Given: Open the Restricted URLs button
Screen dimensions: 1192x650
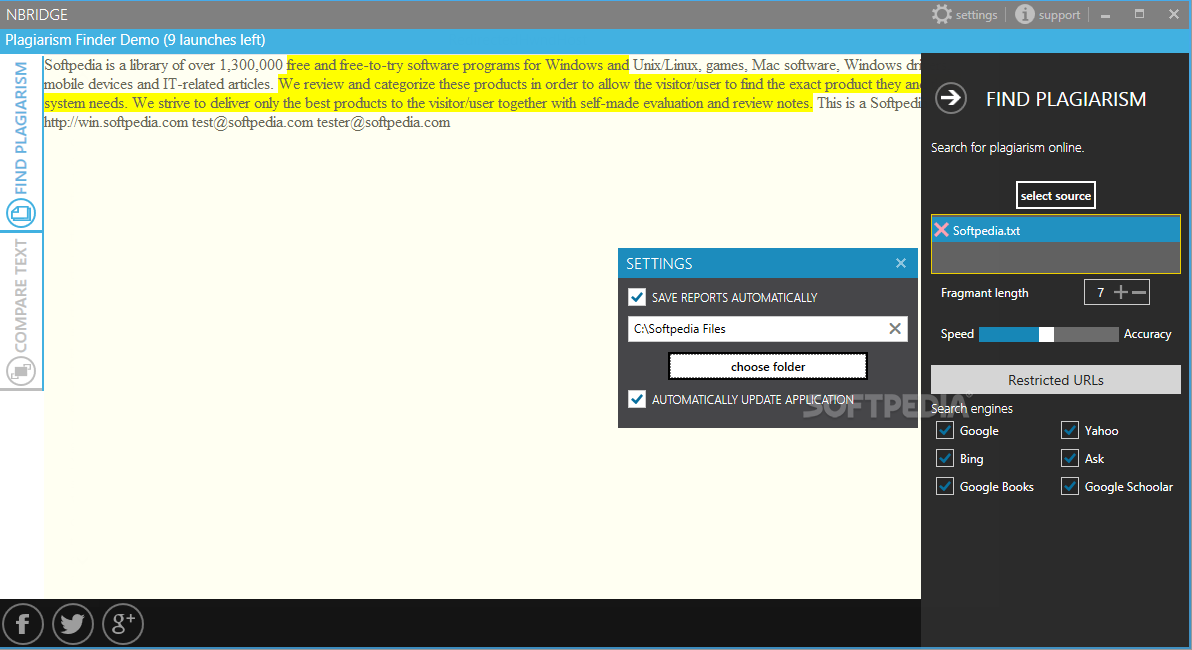Looking at the screenshot, I should (x=1056, y=380).
